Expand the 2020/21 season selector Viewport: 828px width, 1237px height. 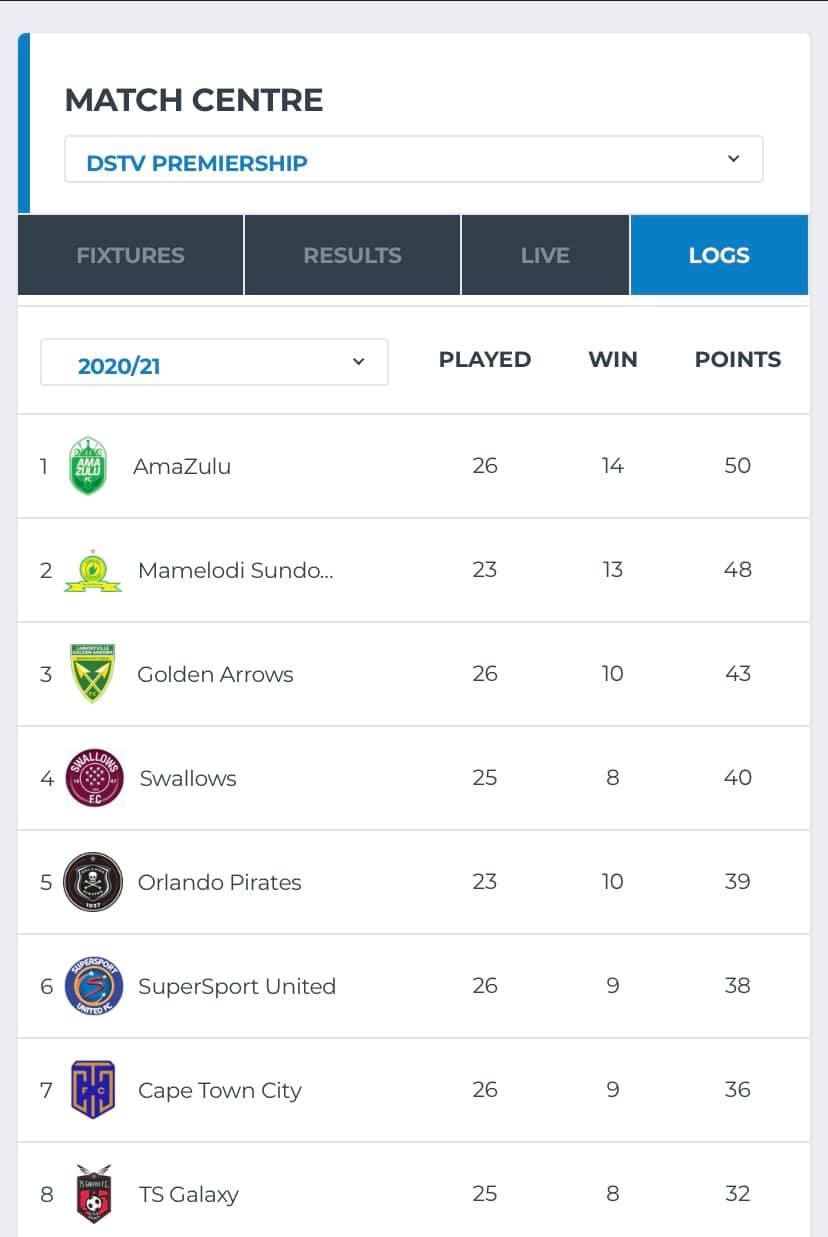[x=214, y=363]
